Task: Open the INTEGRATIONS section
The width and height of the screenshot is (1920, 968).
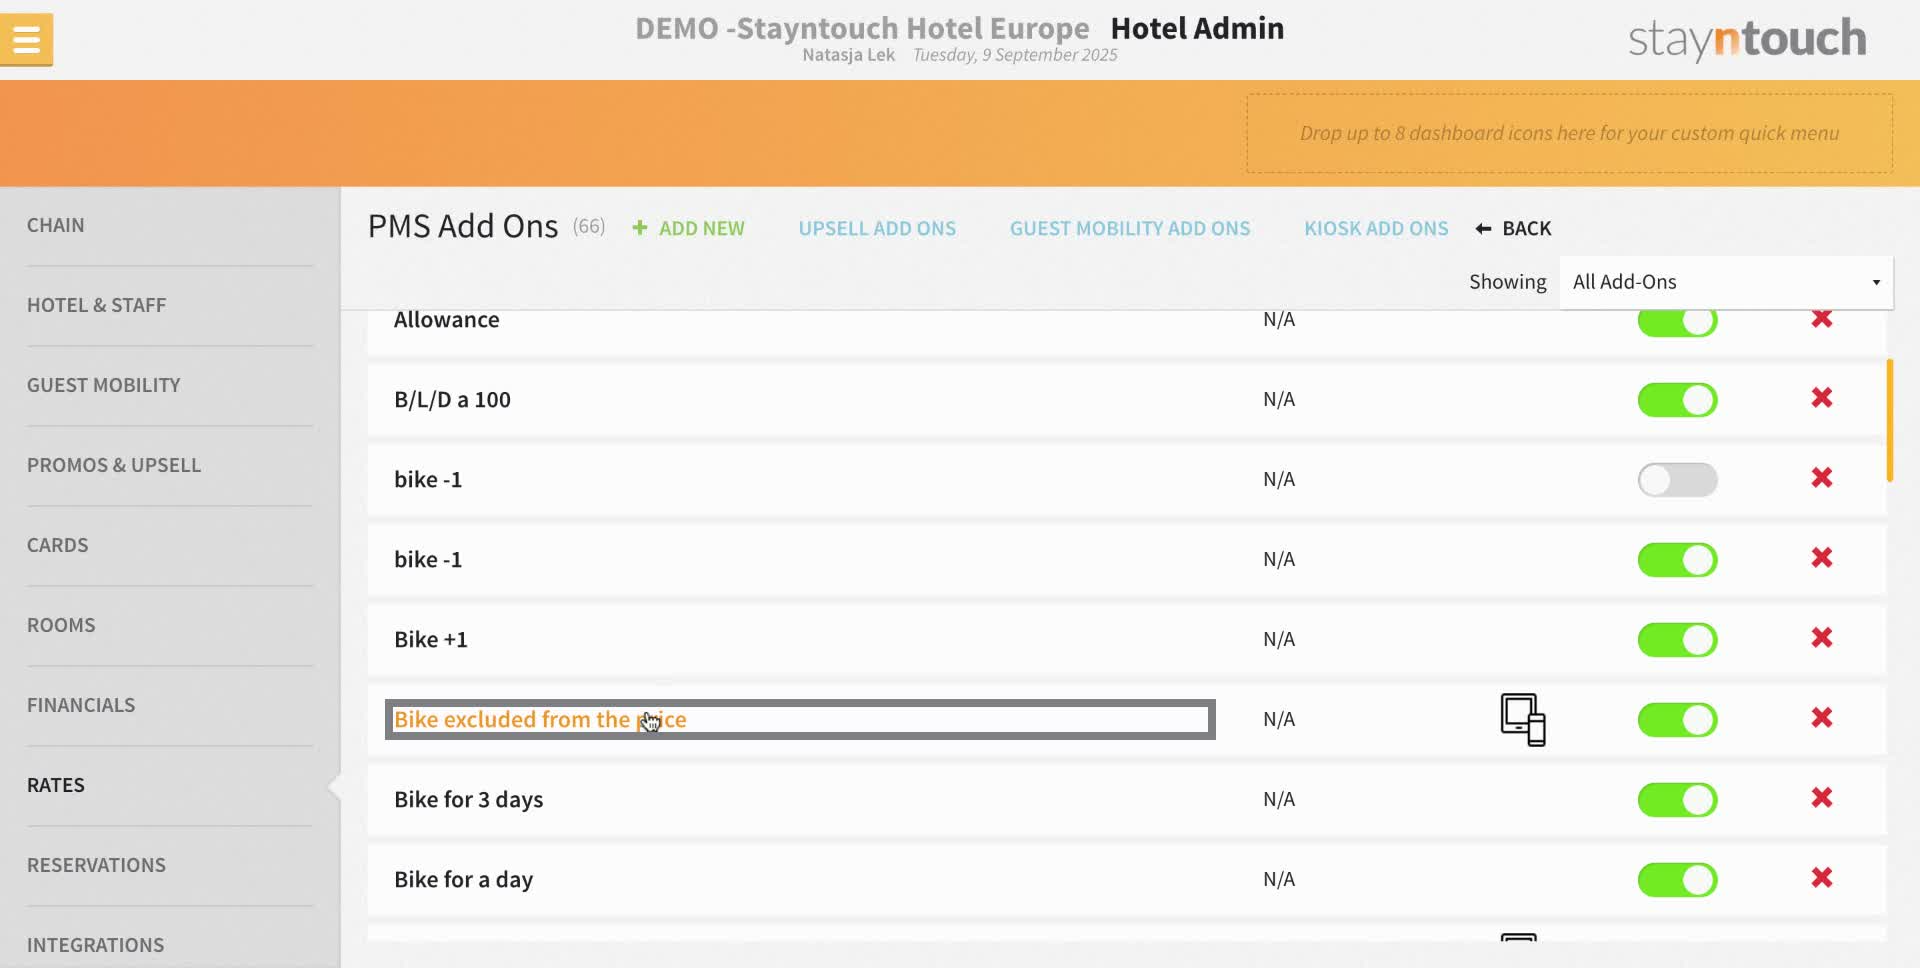Action: tap(96, 945)
